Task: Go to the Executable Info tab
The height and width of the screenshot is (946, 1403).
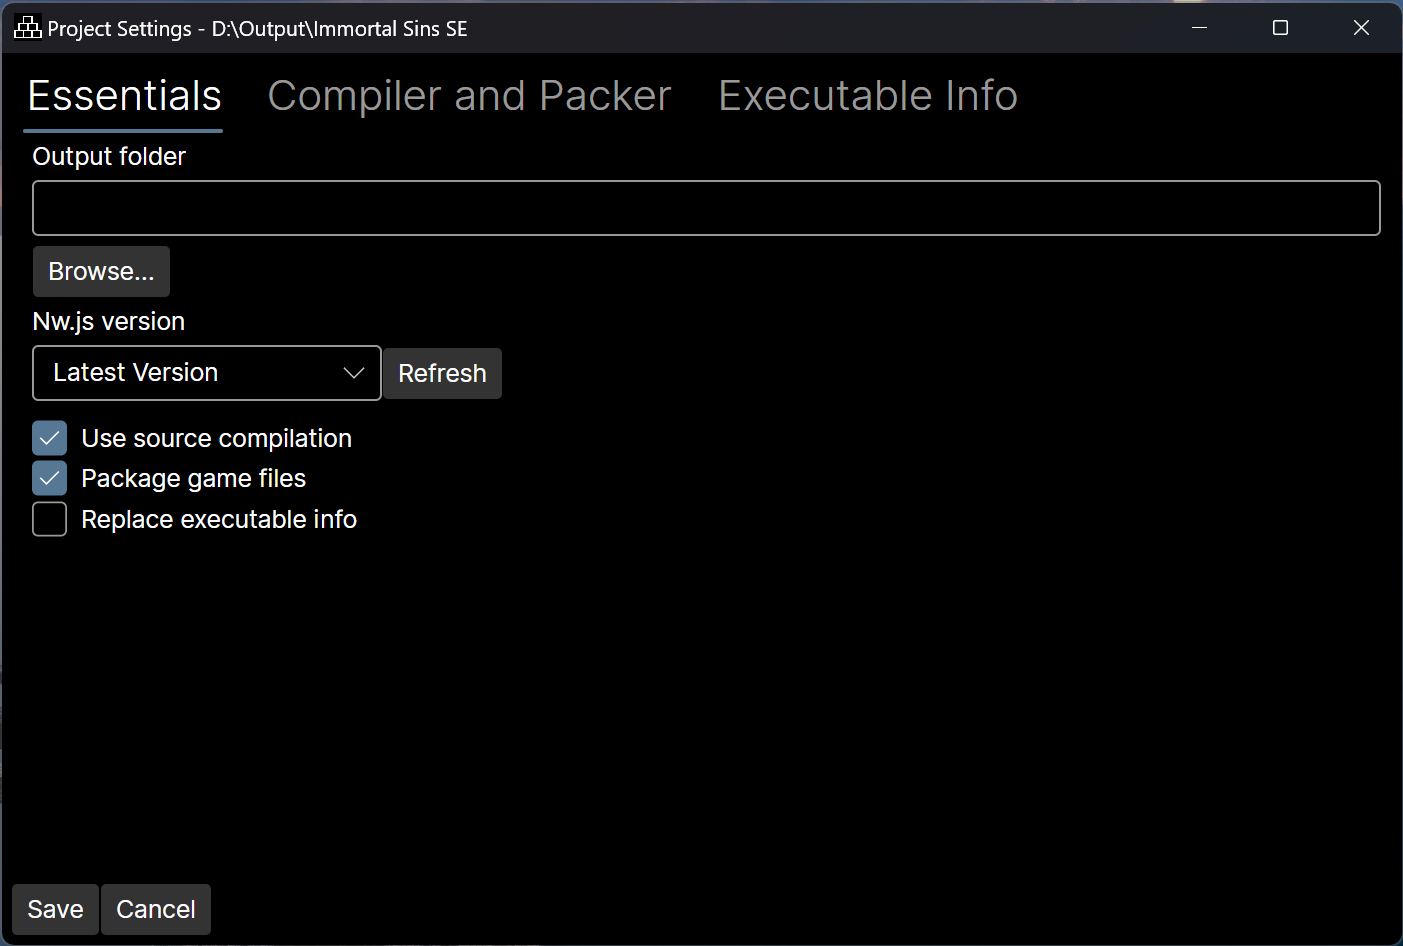Action: [867, 97]
